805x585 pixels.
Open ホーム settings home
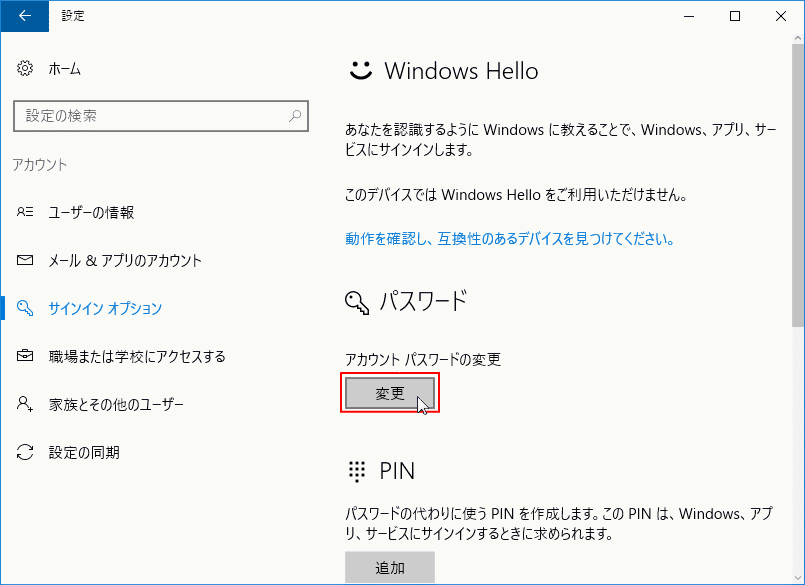tap(65, 69)
